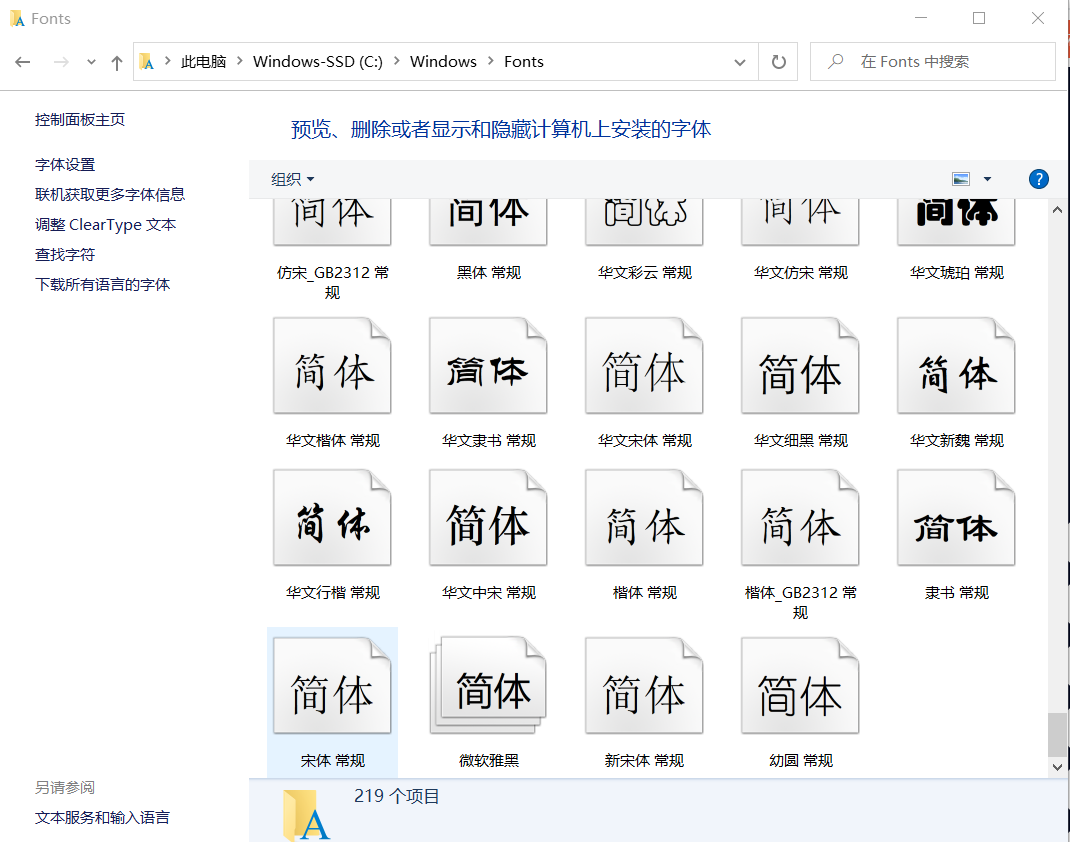The image size is (1070, 842).
Task: Navigate up to the Windows folder
Action: tap(117, 61)
